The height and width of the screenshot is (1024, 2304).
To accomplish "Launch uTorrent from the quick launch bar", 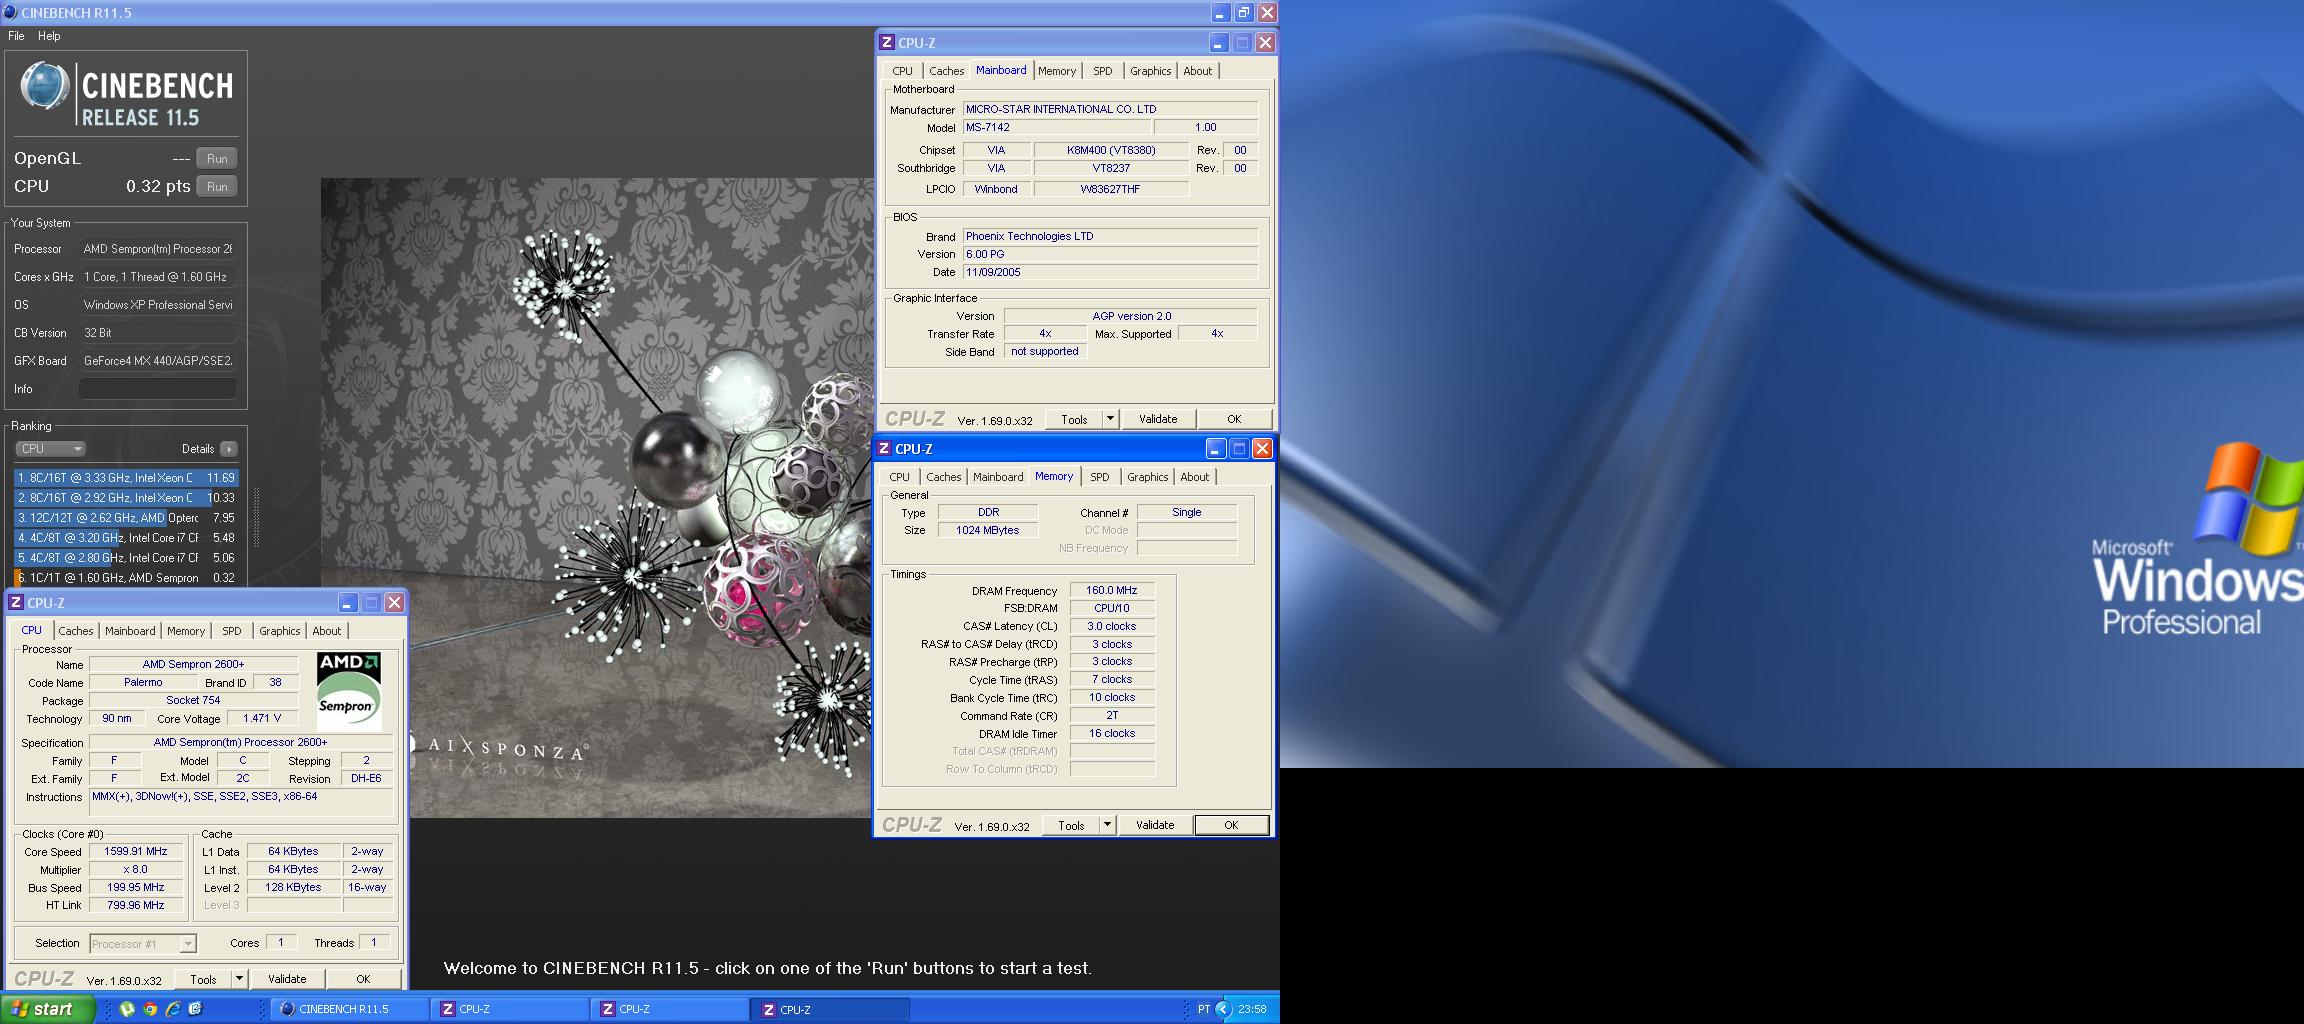I will tap(127, 1009).
